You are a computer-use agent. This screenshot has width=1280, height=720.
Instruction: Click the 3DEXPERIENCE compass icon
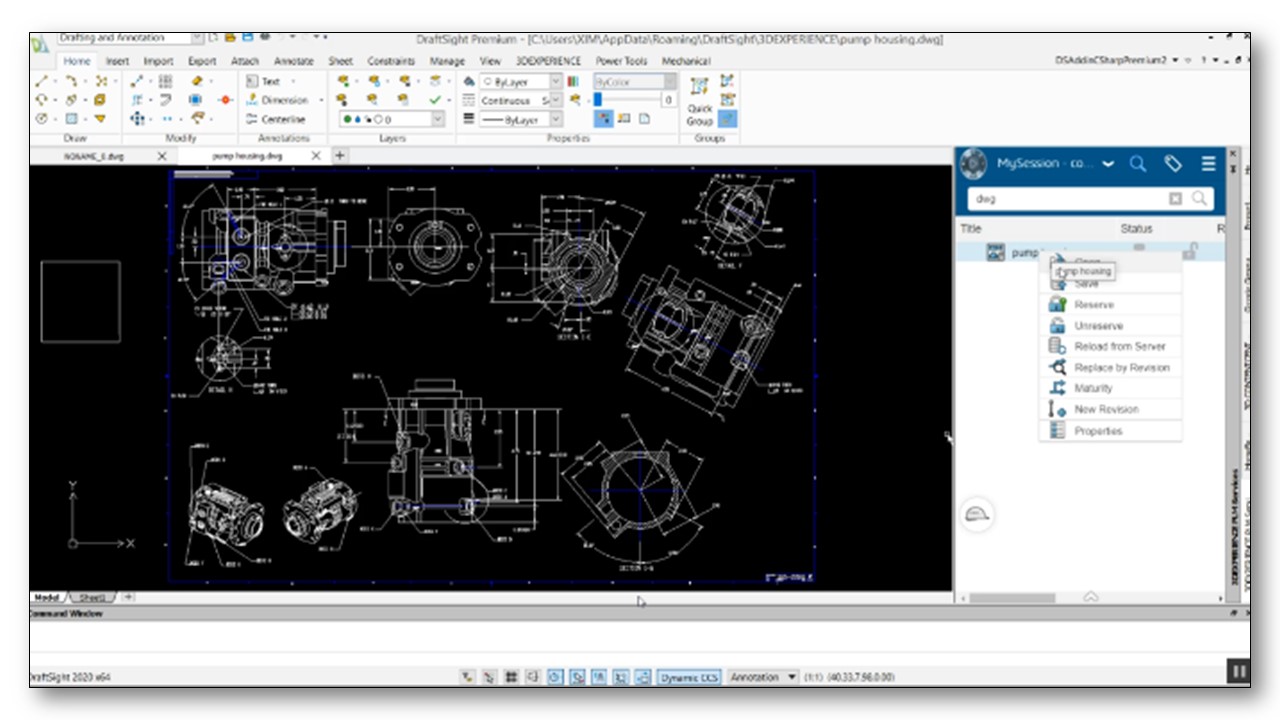973,164
